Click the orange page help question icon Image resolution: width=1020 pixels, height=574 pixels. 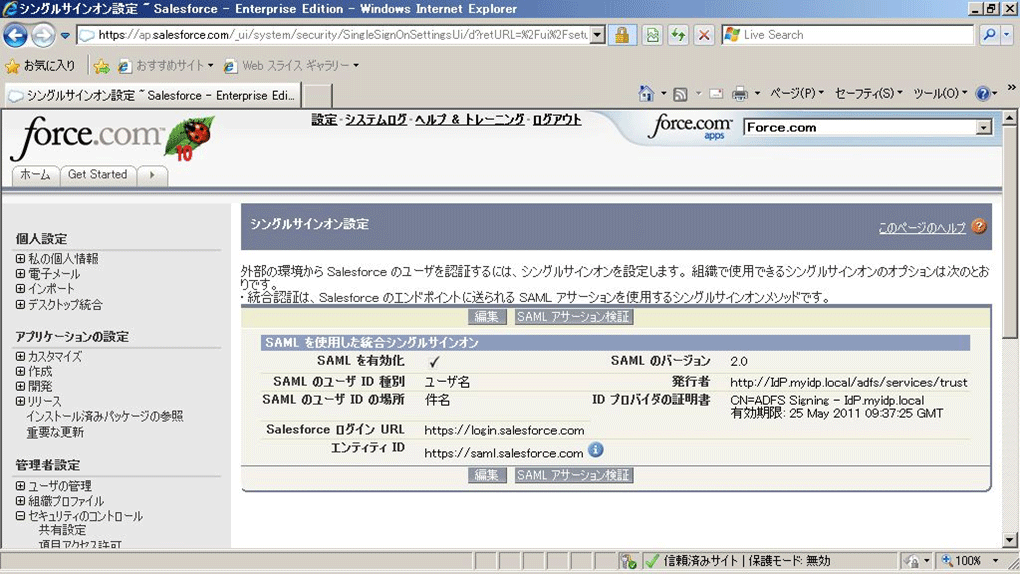pos(978,226)
